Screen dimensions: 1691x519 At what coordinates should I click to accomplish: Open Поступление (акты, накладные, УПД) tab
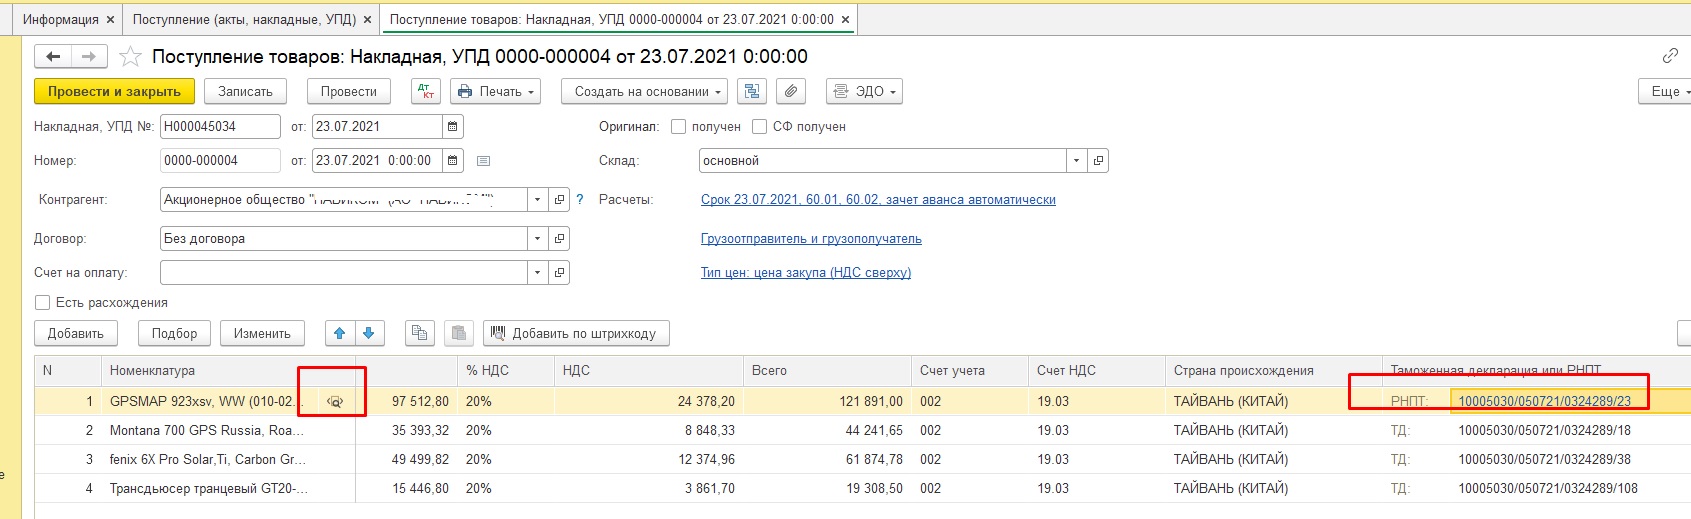click(x=244, y=19)
